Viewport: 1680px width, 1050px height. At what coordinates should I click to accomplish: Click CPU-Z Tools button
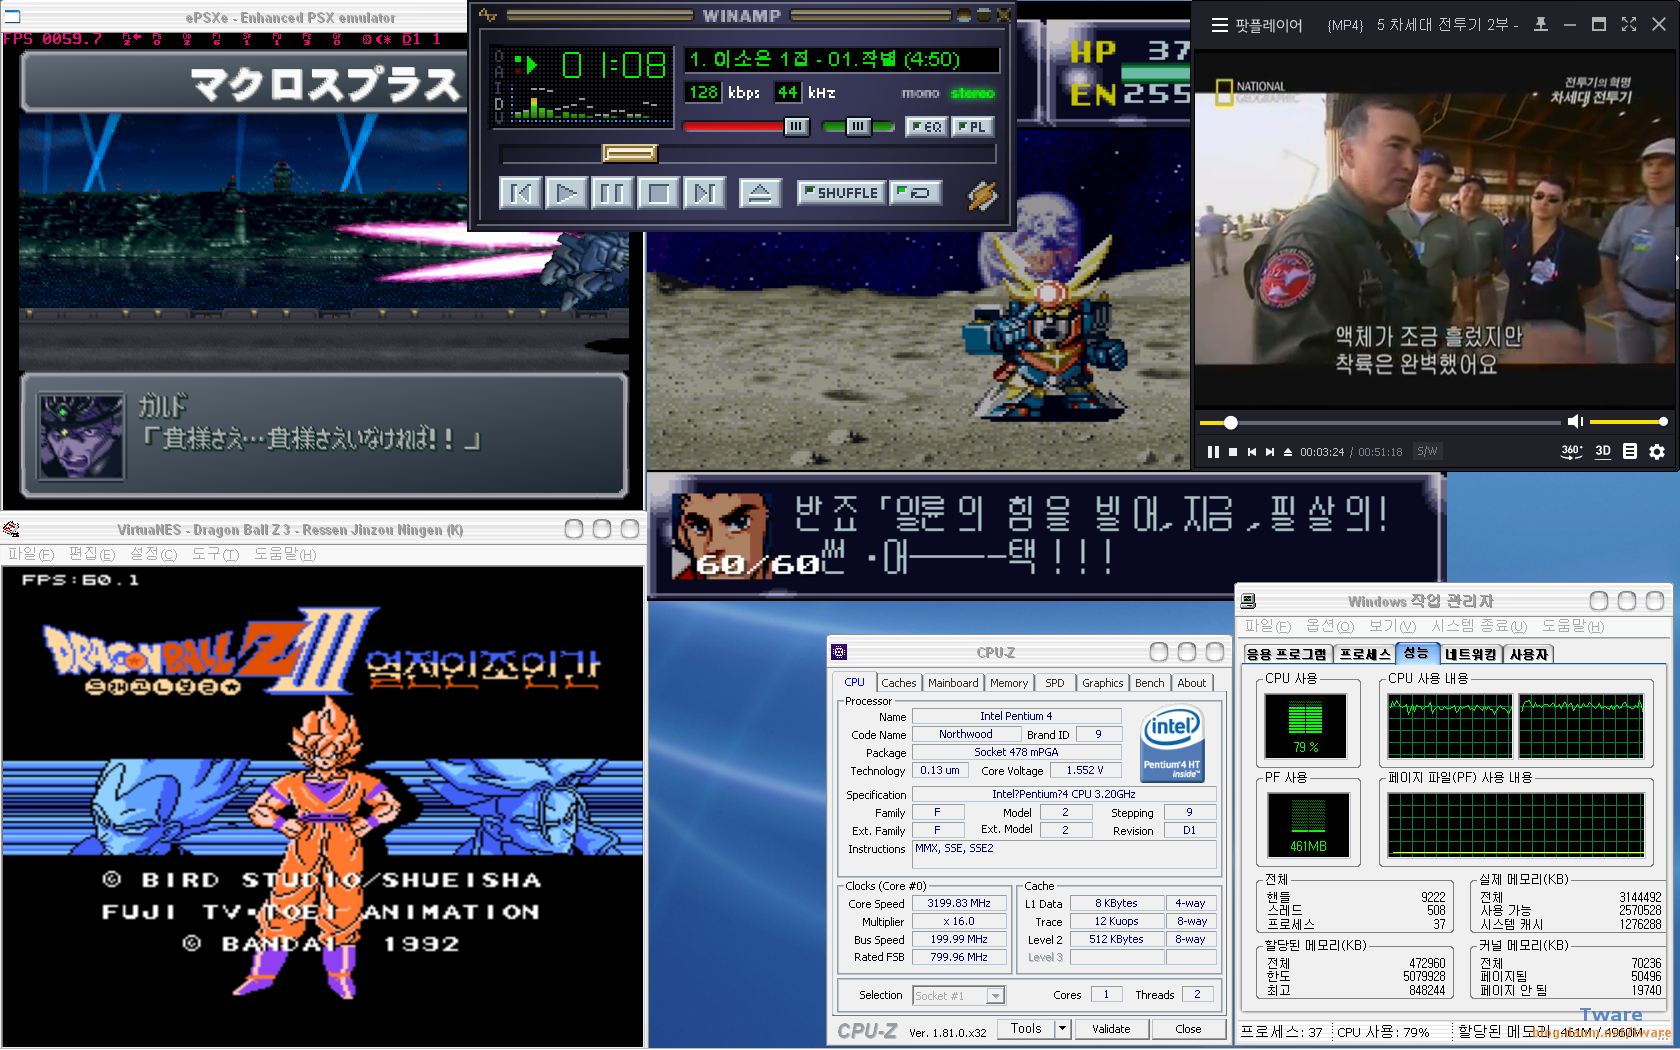[x=1026, y=1029]
